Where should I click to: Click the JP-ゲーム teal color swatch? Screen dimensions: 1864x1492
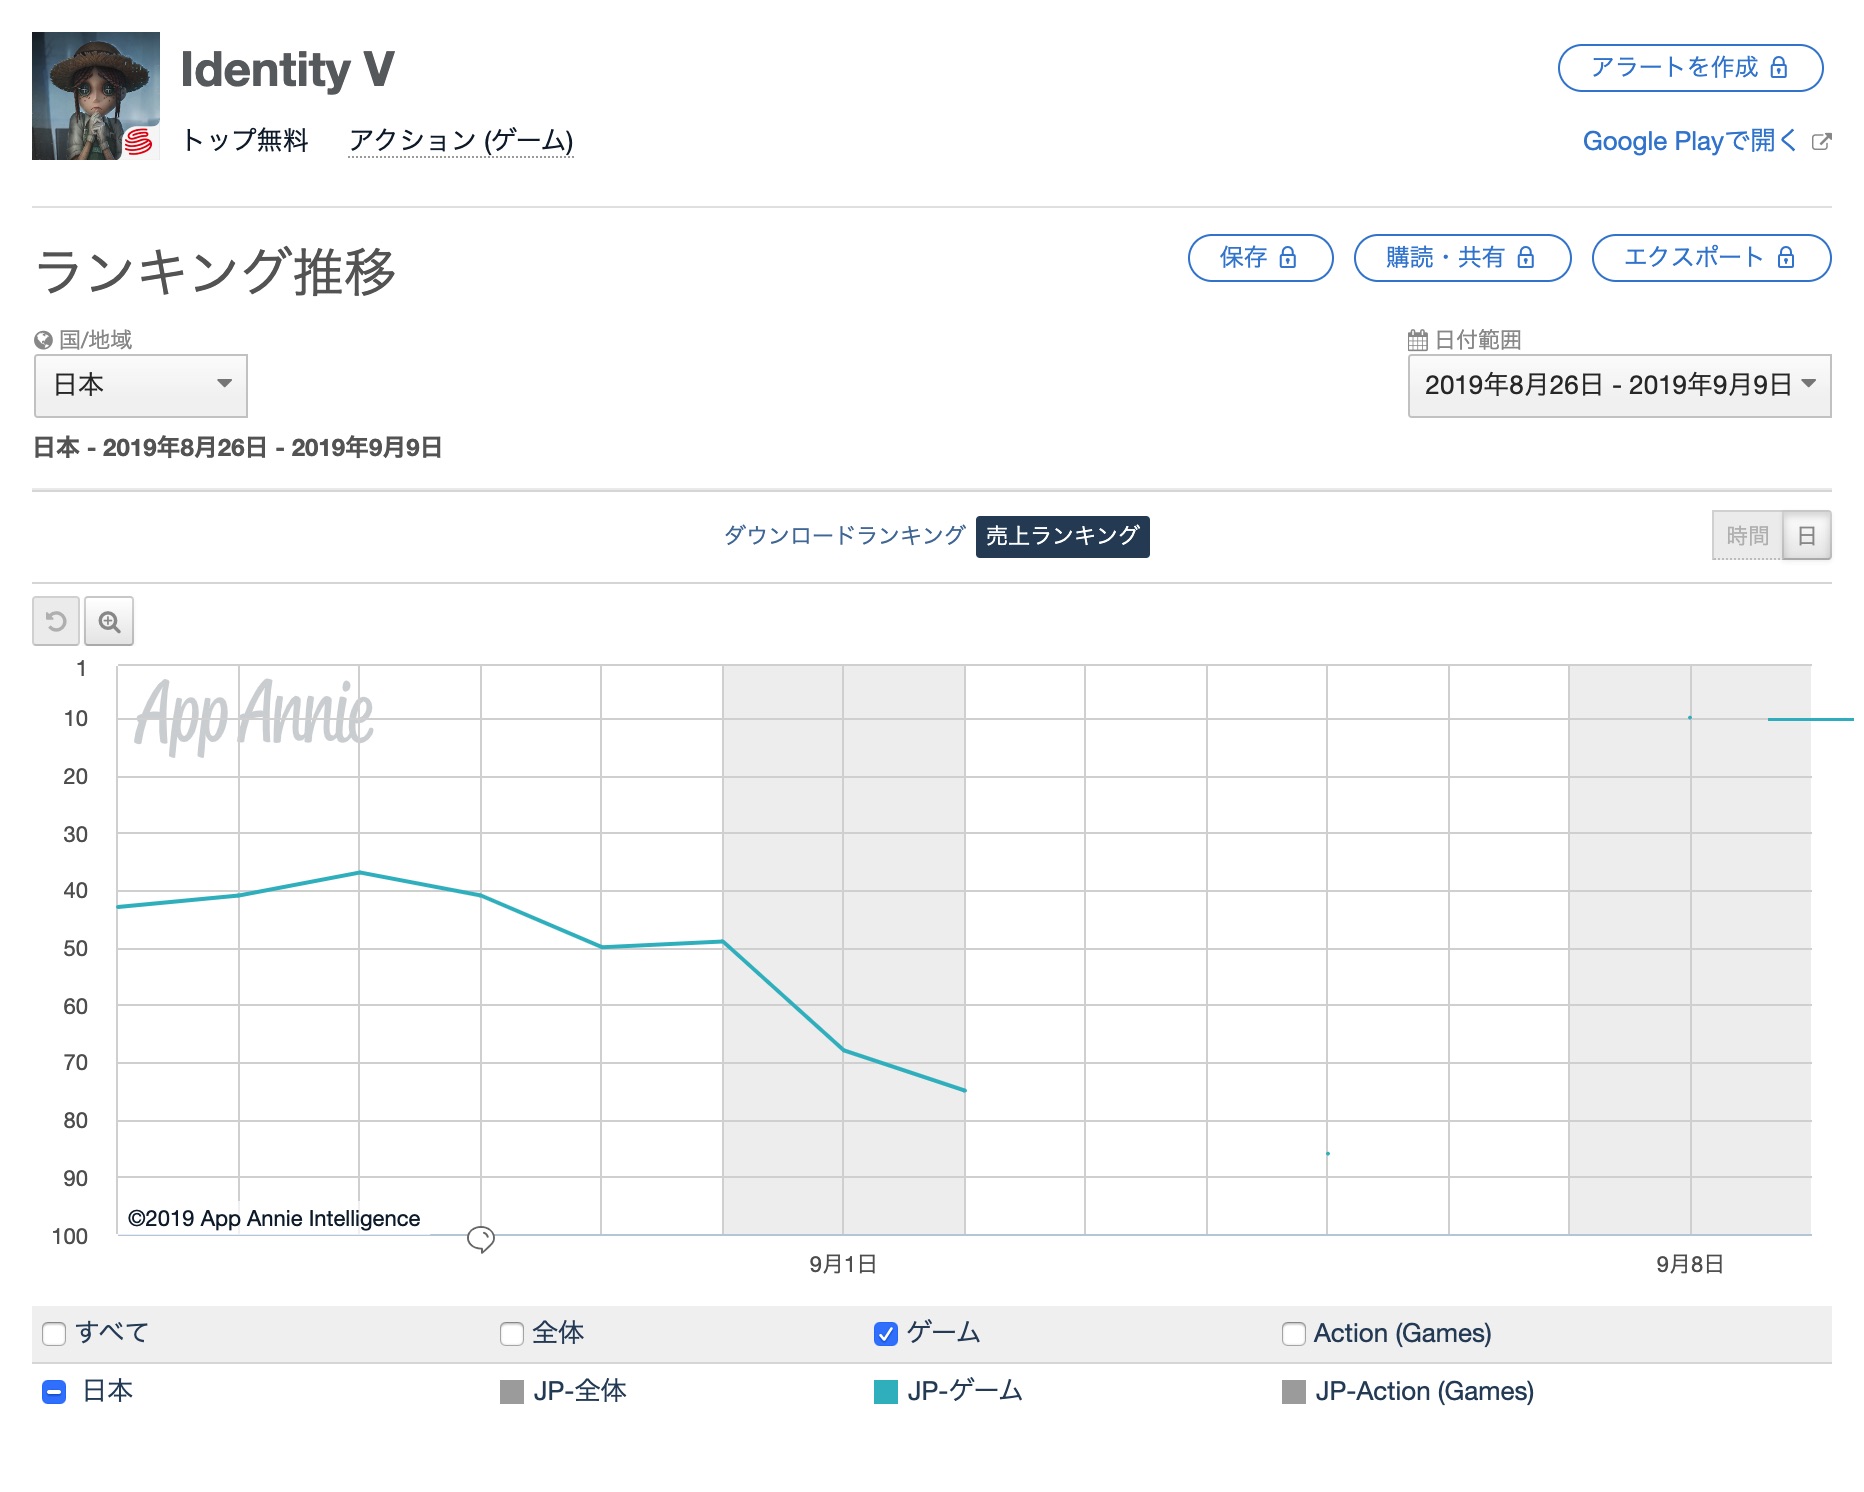(886, 1392)
